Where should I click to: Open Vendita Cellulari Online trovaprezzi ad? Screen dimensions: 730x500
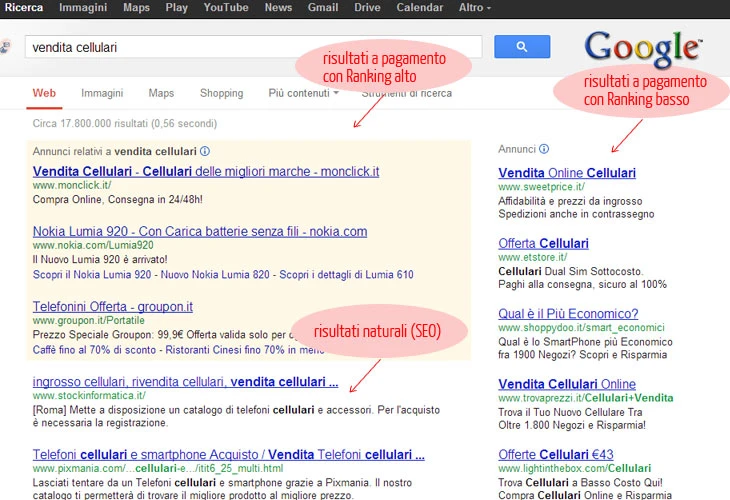pos(567,384)
